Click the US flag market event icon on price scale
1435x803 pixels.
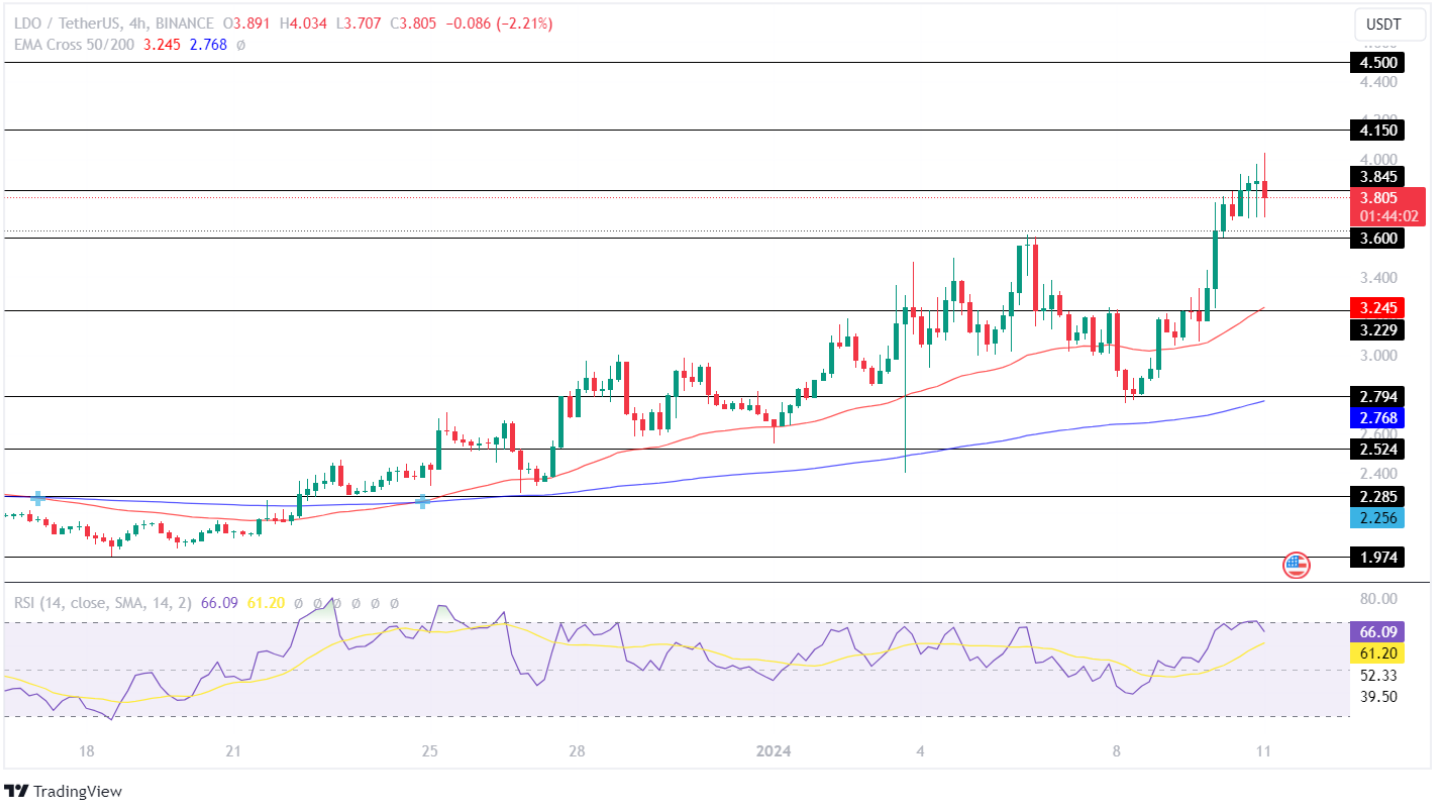pos(1298,565)
